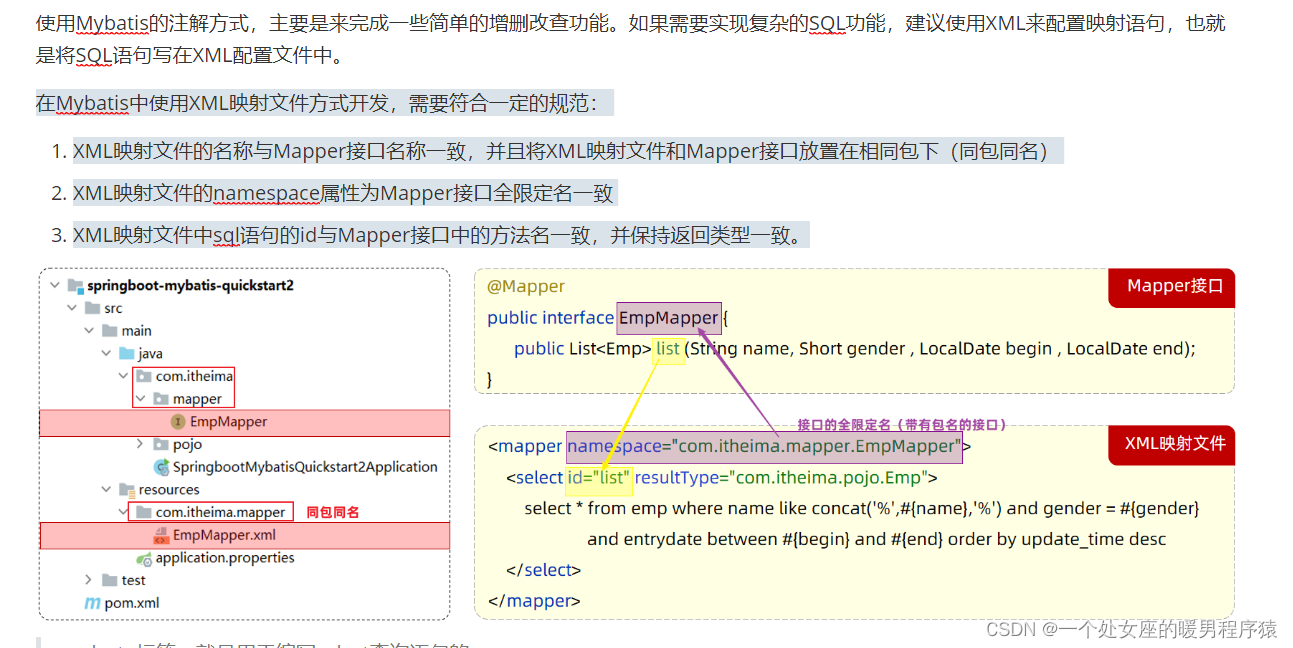Select SpringbootMybatisQuickstart2Application class name
This screenshot has height=648, width=1293.
coord(305,467)
